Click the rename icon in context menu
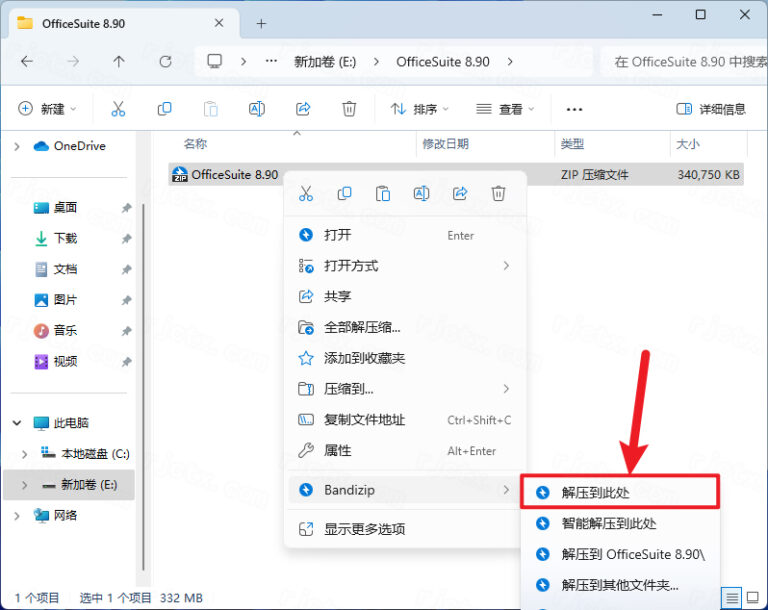768x610 pixels. [421, 194]
